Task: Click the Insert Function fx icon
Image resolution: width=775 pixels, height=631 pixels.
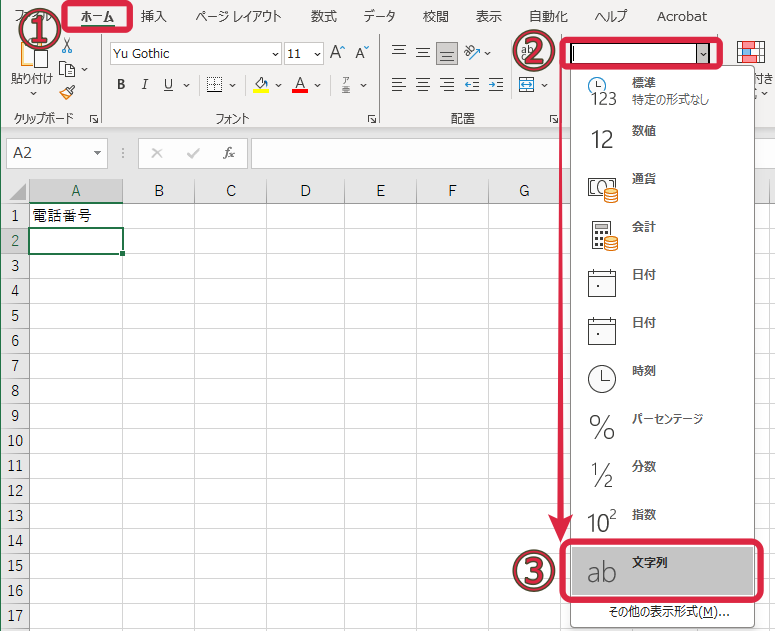Action: point(229,153)
